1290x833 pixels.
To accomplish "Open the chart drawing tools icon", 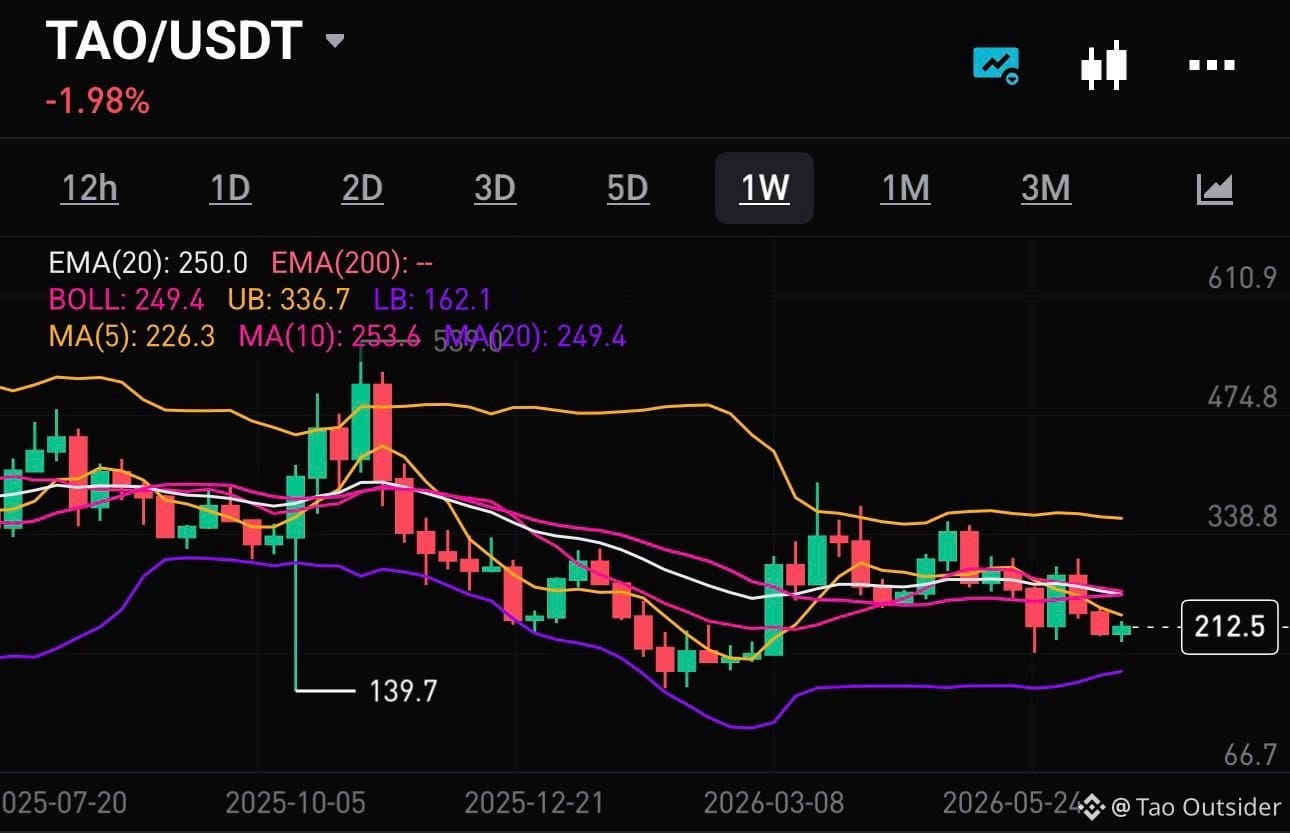I will pos(996,66).
